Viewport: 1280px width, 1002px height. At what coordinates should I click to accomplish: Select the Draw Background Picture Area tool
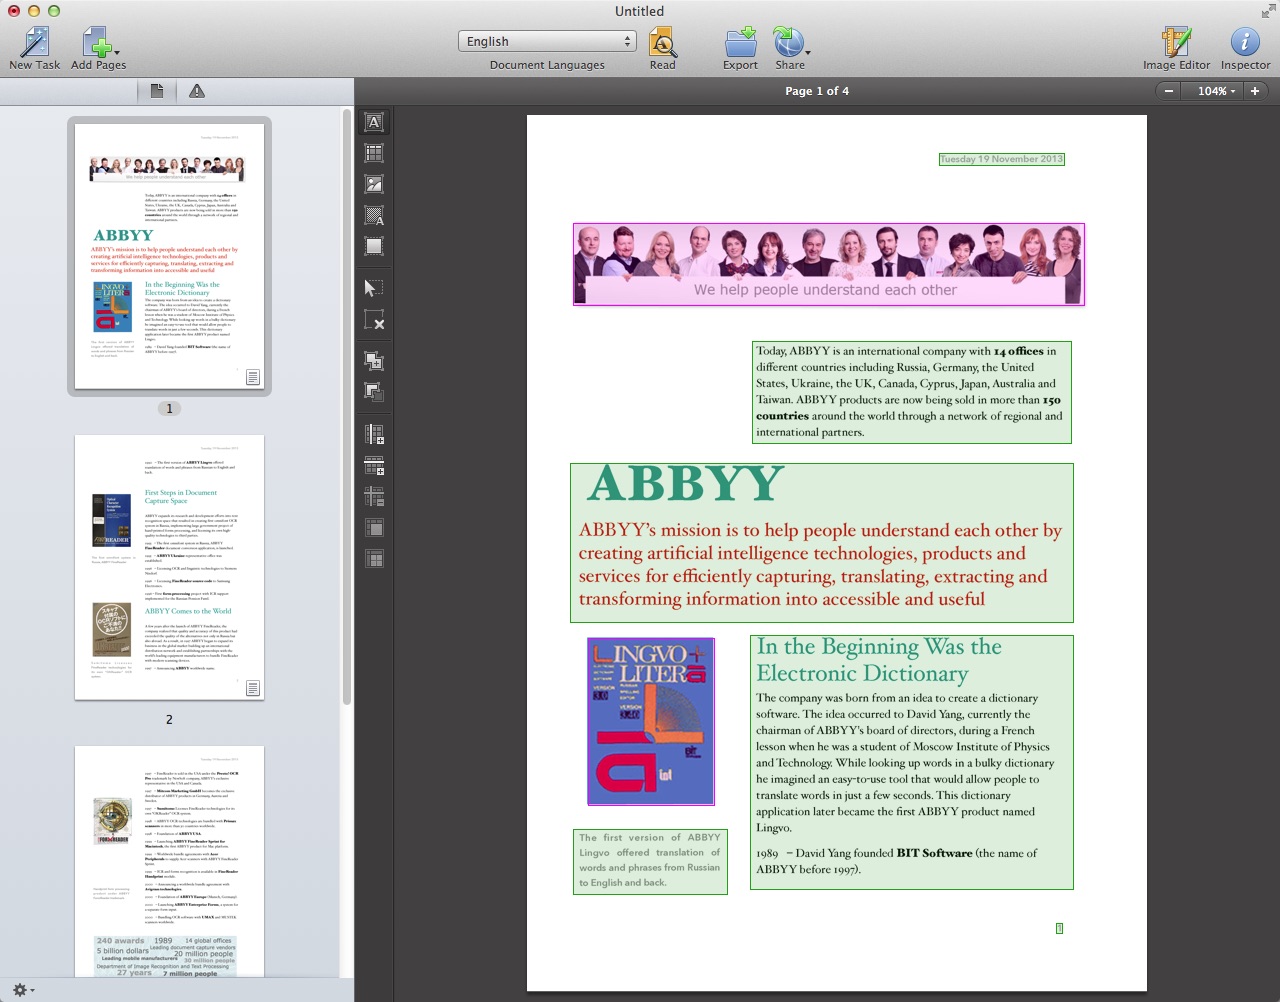click(x=374, y=215)
